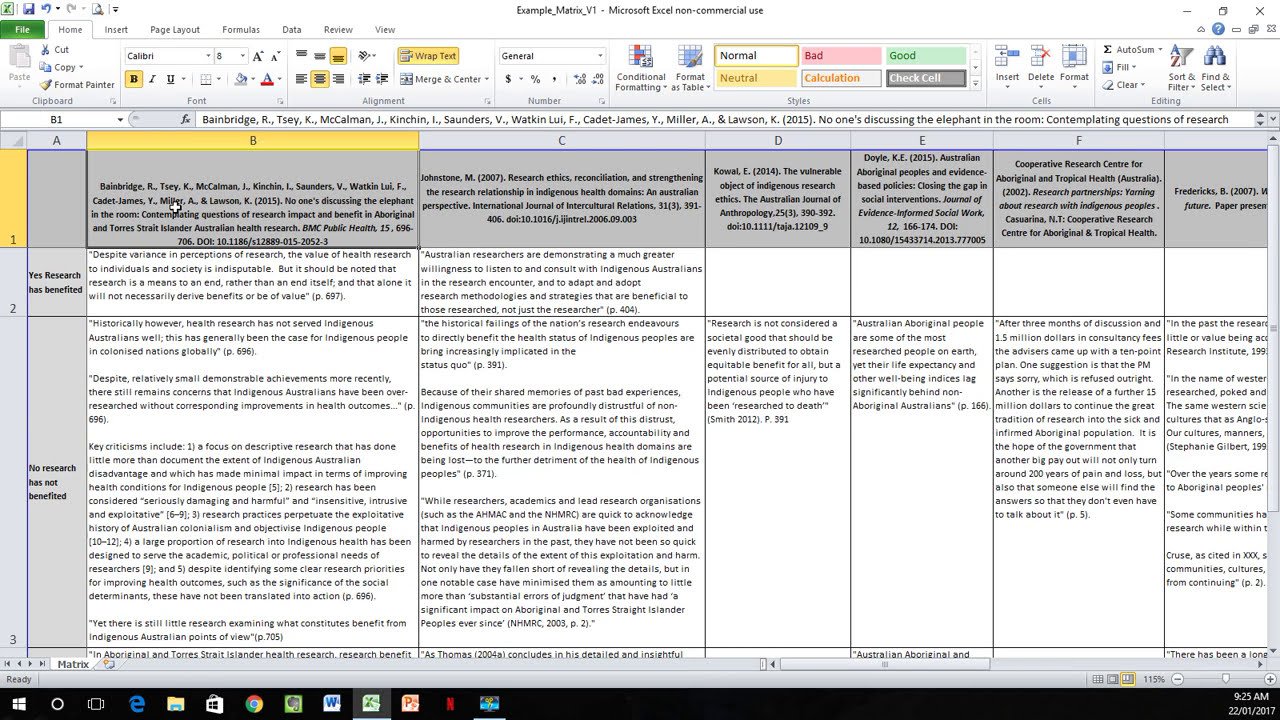The height and width of the screenshot is (720, 1280).
Task: Open the File tab
Action: tap(22, 30)
